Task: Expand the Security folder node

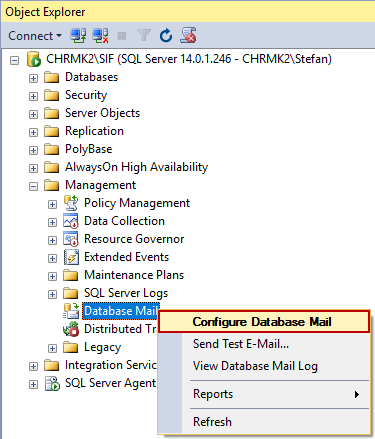Action: pos(33,96)
